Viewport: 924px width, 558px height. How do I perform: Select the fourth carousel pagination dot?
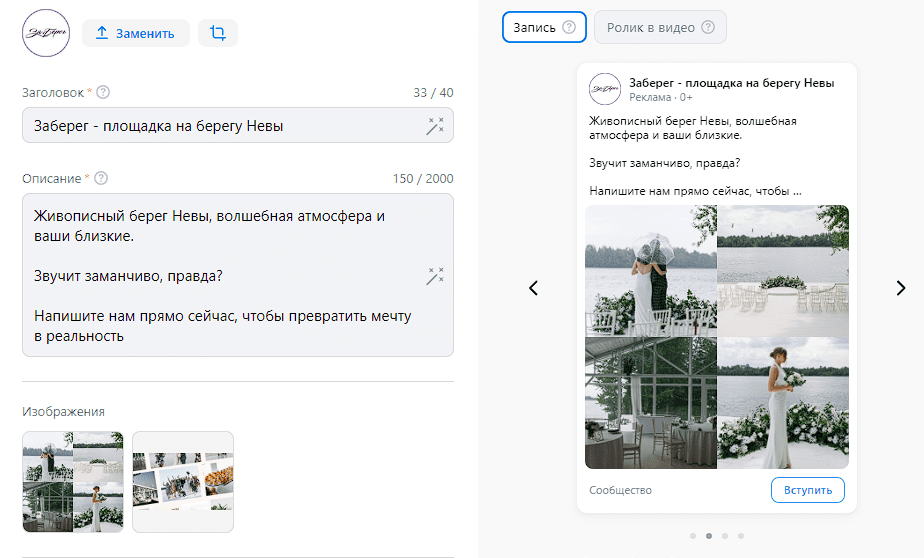(x=741, y=536)
